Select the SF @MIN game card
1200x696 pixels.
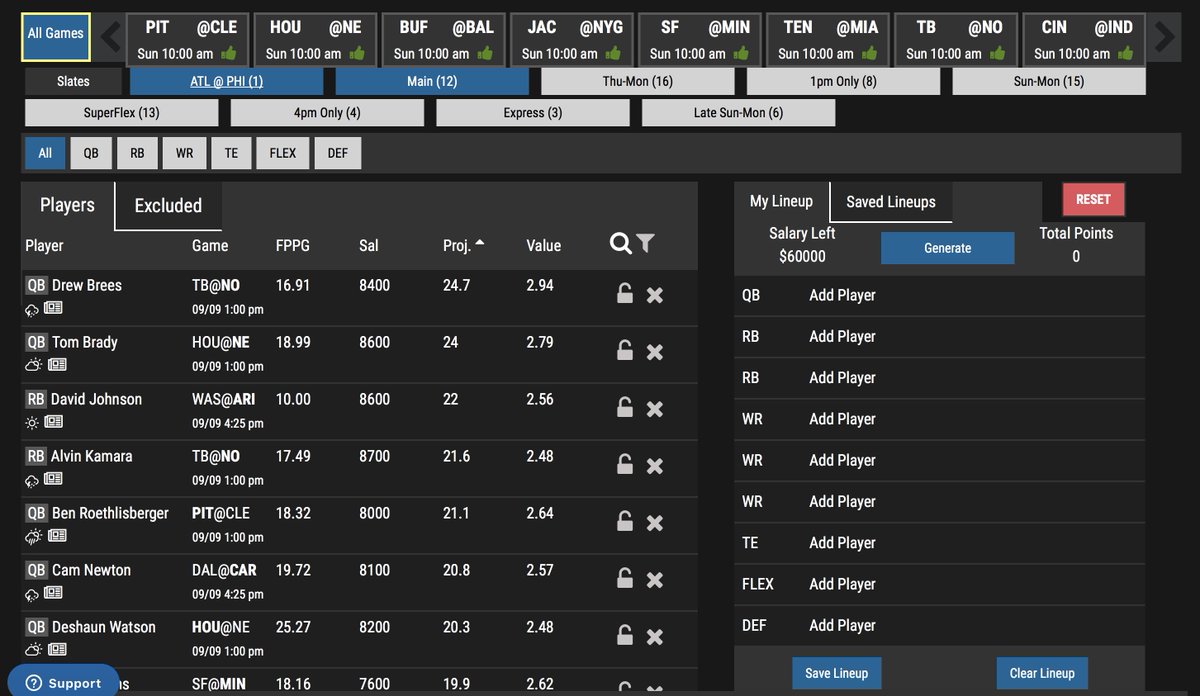click(698, 39)
